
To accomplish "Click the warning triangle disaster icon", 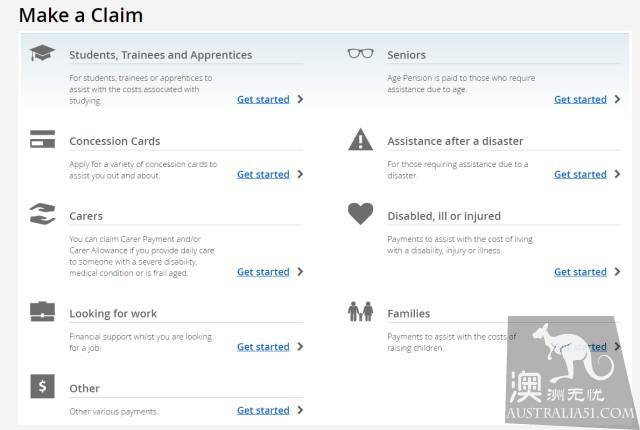I will [x=360, y=140].
